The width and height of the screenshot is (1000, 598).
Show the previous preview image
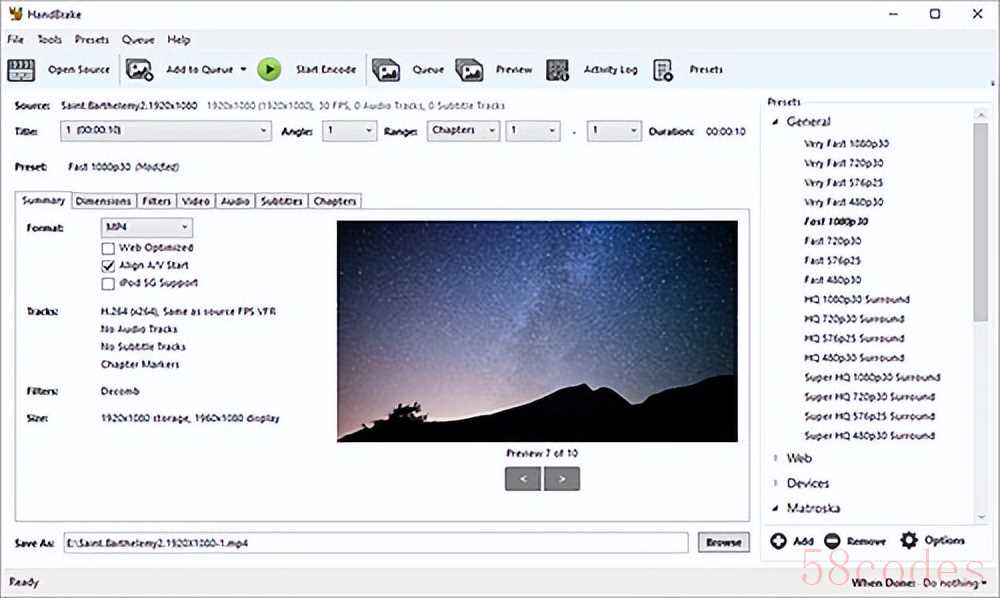(x=523, y=479)
